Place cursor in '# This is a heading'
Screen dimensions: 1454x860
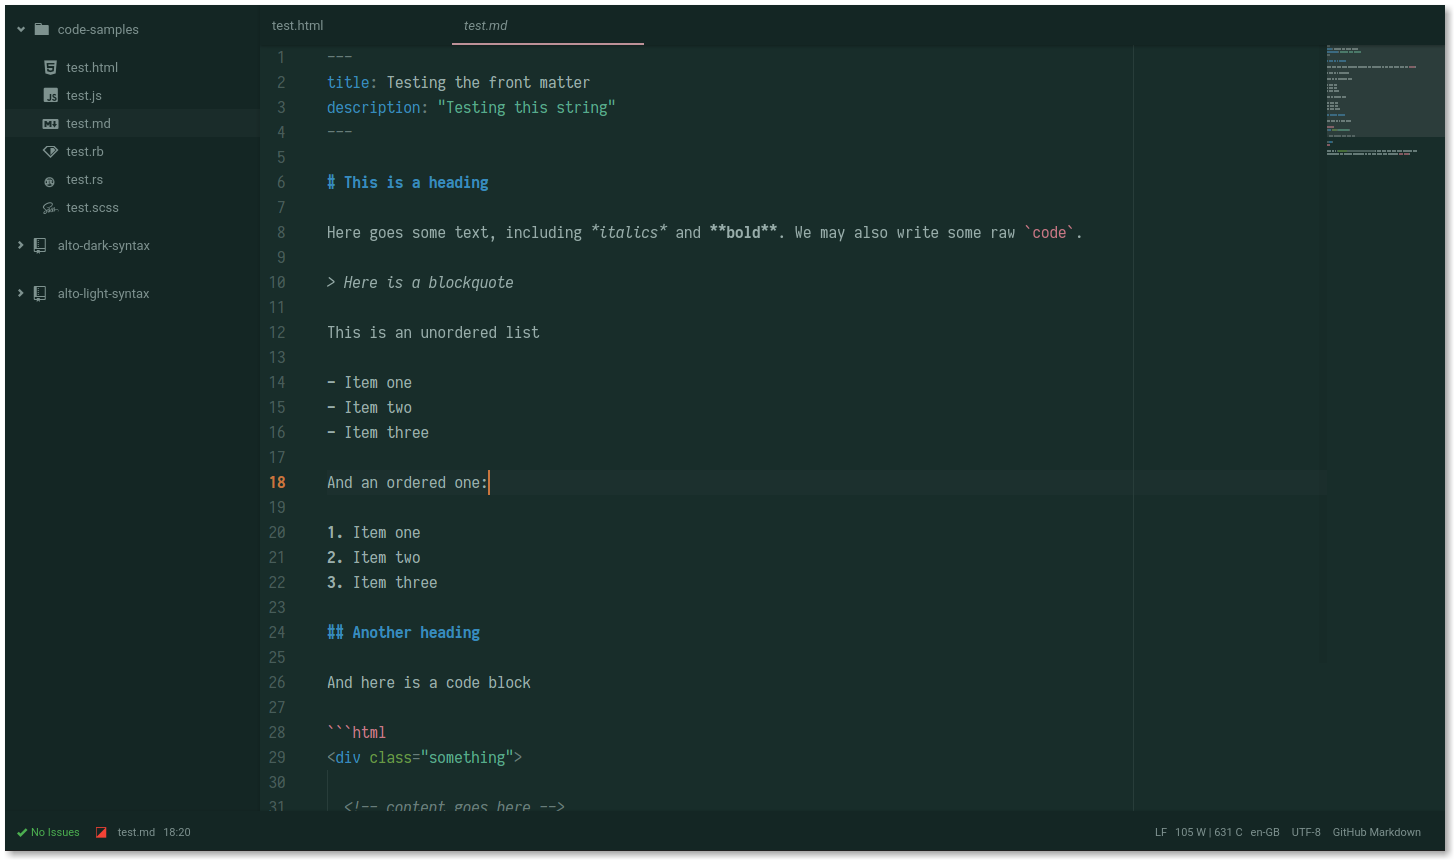pyautogui.click(x=408, y=182)
